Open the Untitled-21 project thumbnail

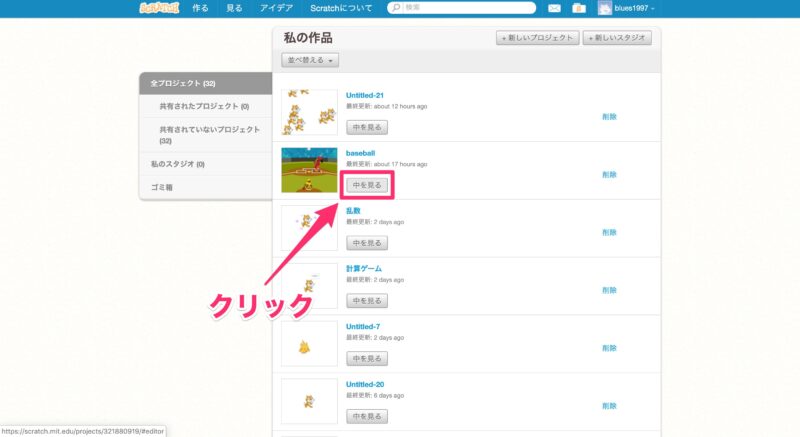309,112
